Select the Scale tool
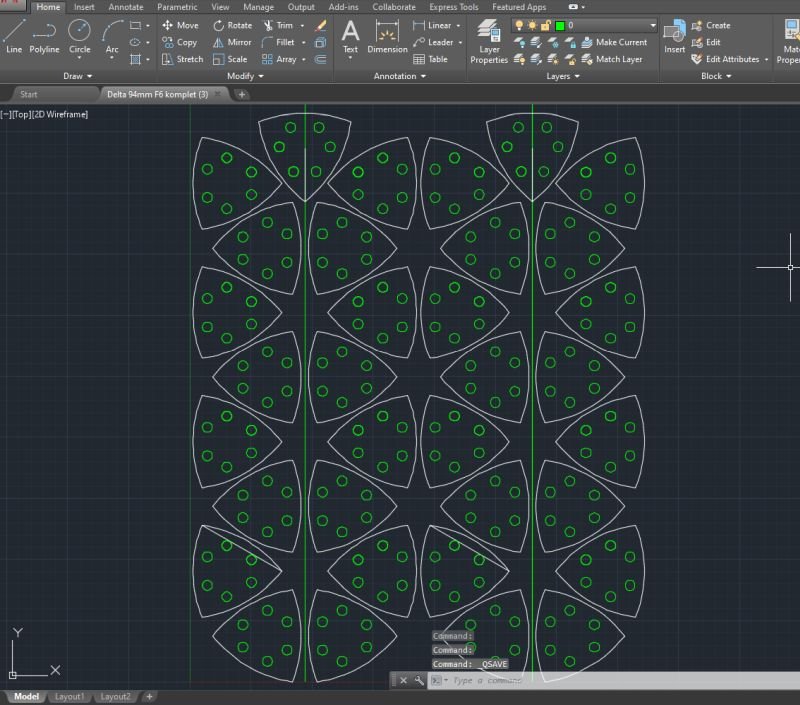Image resolution: width=800 pixels, height=705 pixels. coord(230,59)
